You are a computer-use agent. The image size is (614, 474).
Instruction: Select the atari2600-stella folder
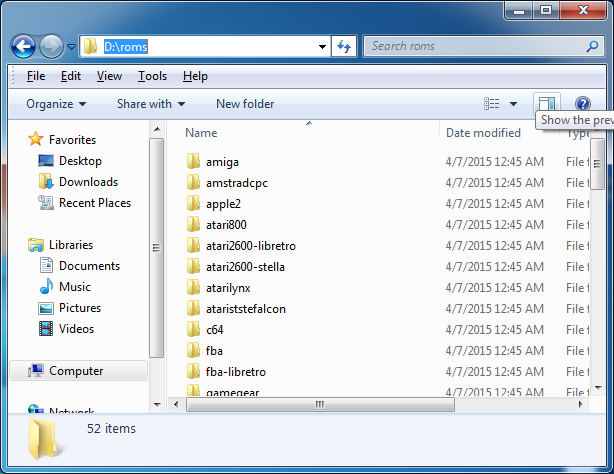pyautogui.click(x=245, y=267)
